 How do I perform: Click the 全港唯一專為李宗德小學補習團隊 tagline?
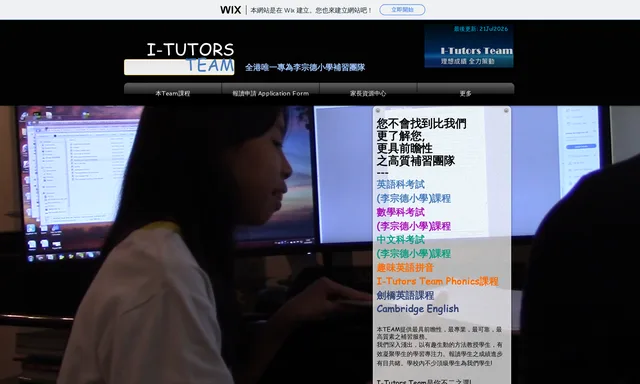tap(305, 67)
